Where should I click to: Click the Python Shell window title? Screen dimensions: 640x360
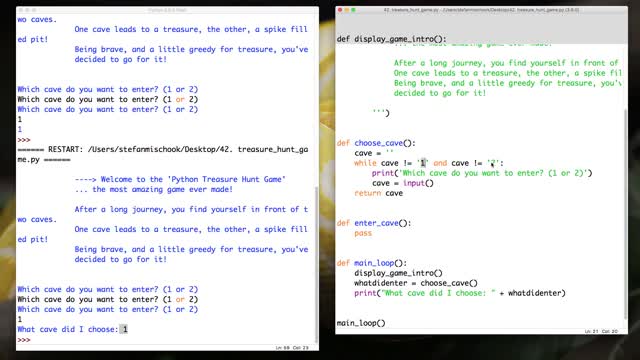click(x=167, y=10)
